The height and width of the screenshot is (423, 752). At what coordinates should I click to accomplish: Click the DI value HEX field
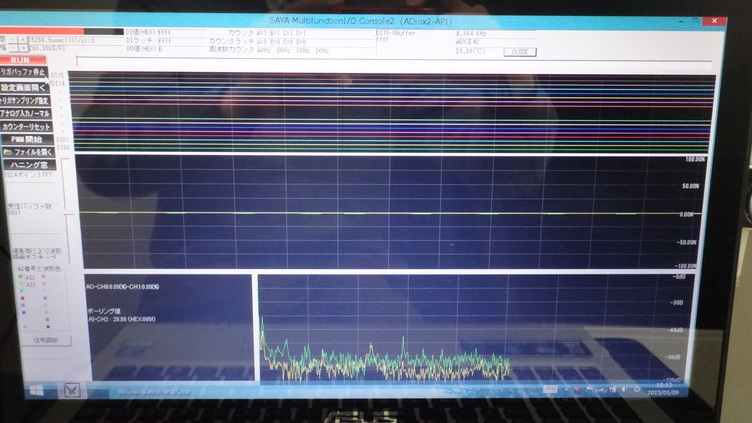150,32
